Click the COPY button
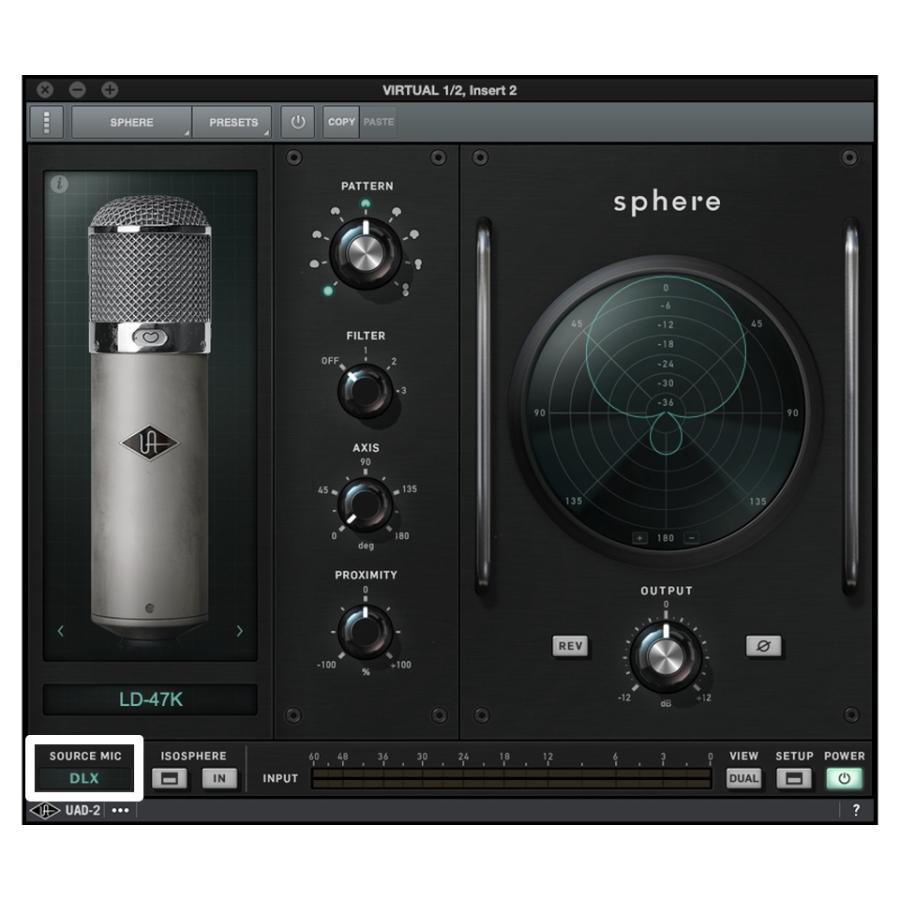 pyautogui.click(x=341, y=122)
